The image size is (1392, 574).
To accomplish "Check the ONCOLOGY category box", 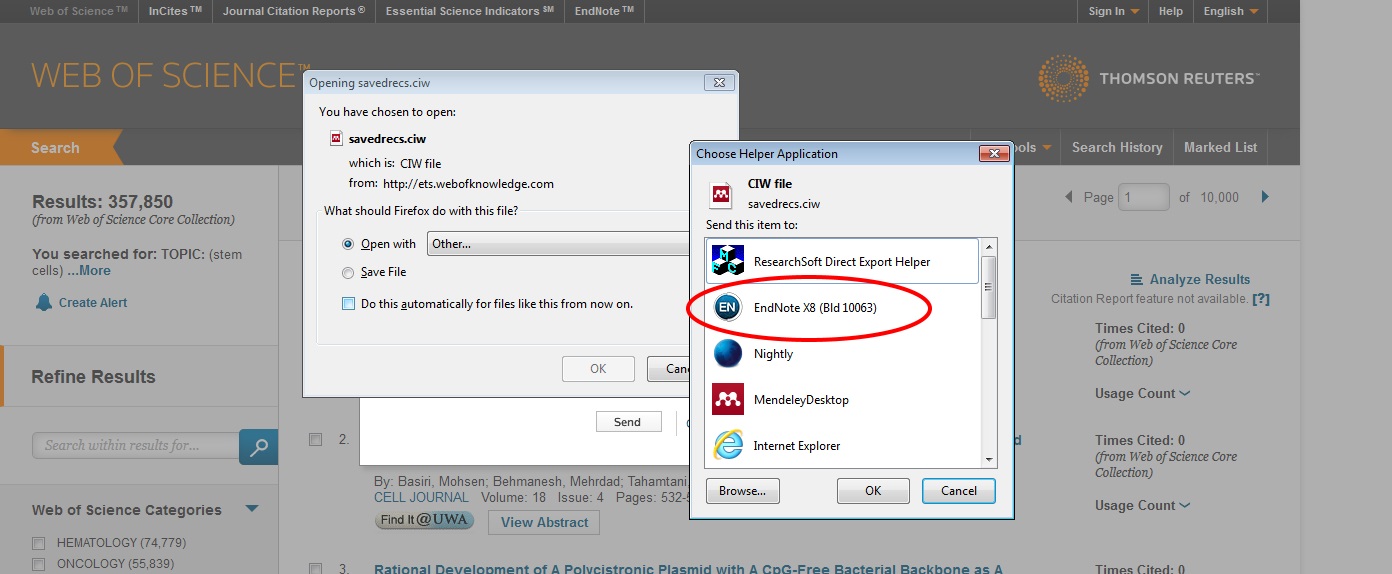I will [39, 565].
